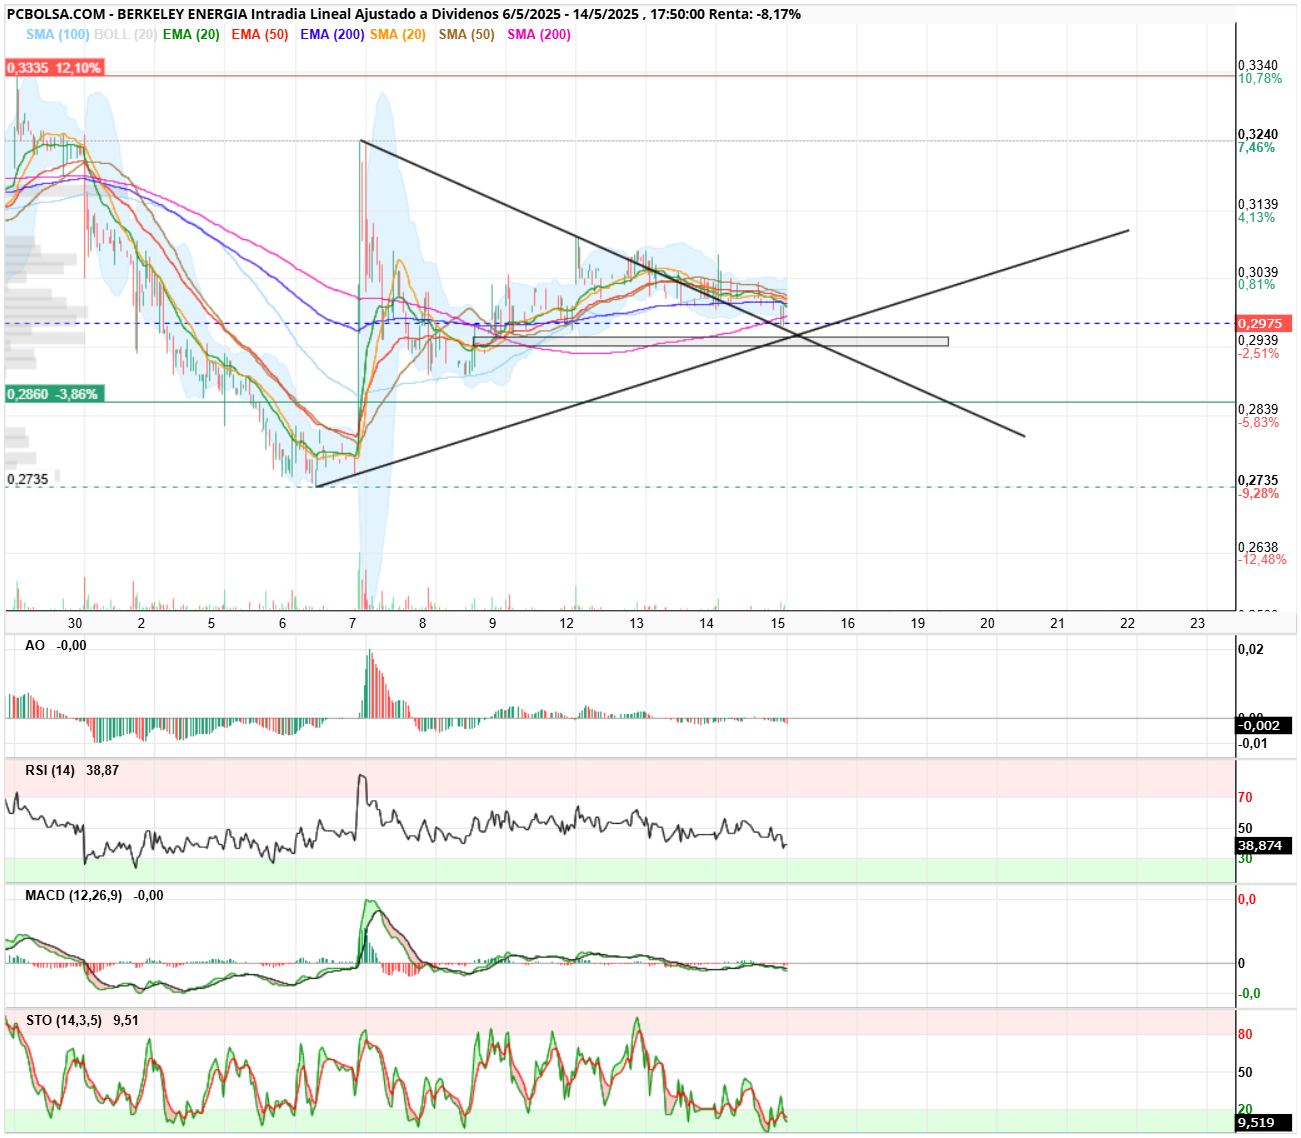The width and height of the screenshot is (1301, 1138).
Task: Click the 0,2839 price axis value
Action: [x=1258, y=409]
